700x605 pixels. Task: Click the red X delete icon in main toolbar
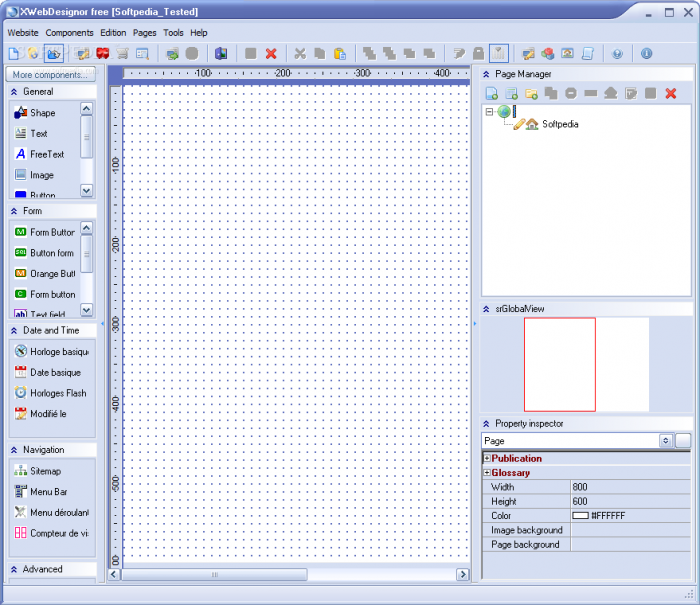[271, 53]
